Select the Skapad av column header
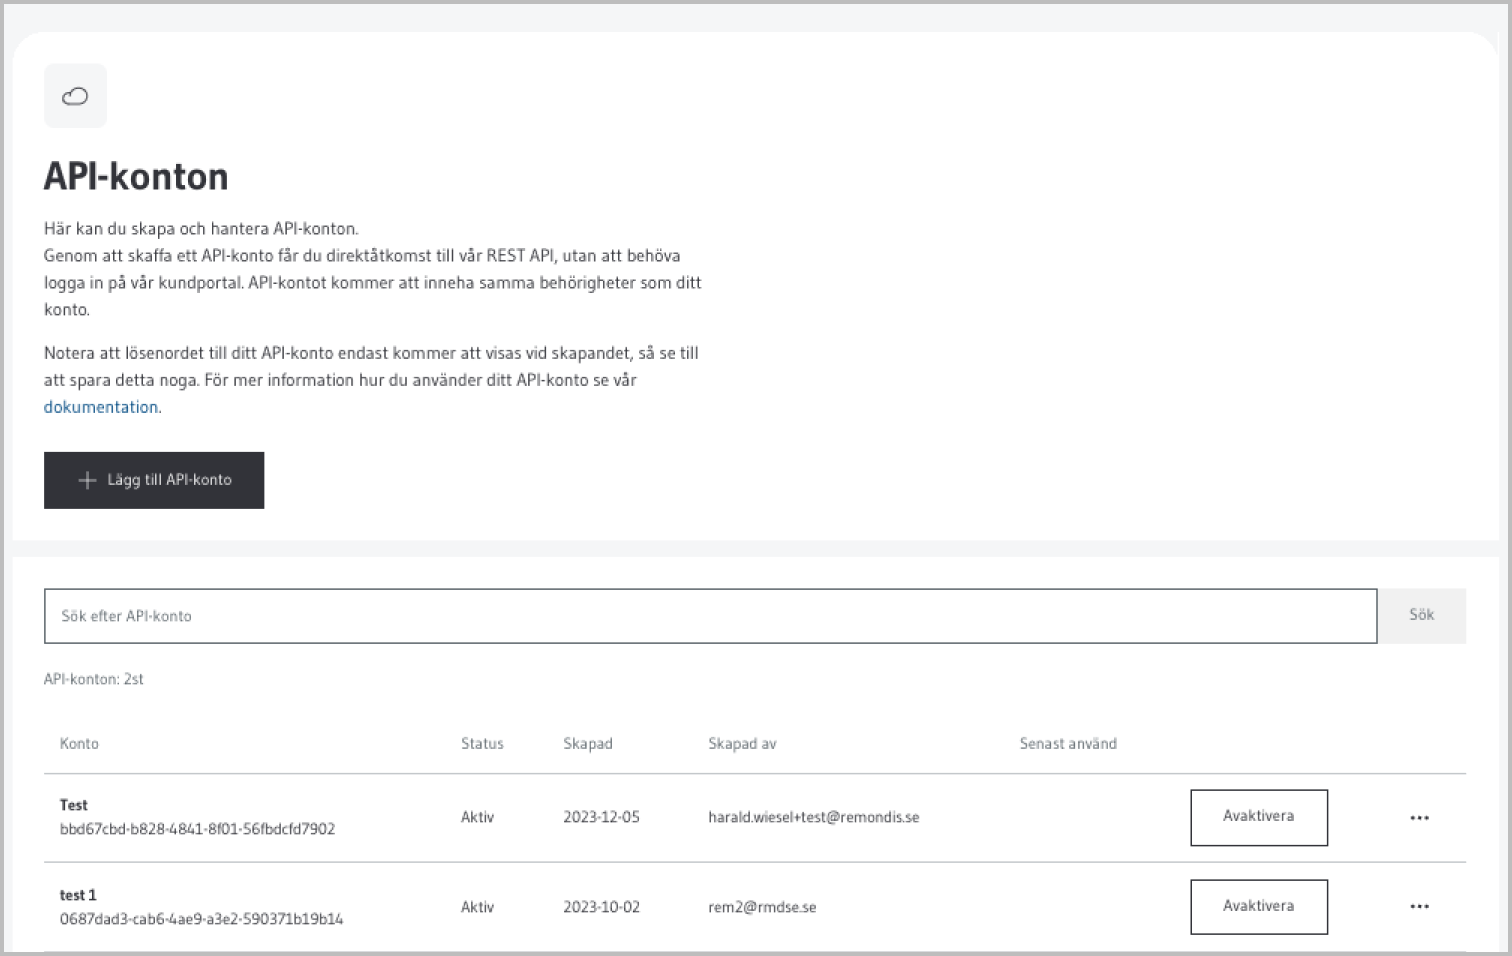 (742, 743)
